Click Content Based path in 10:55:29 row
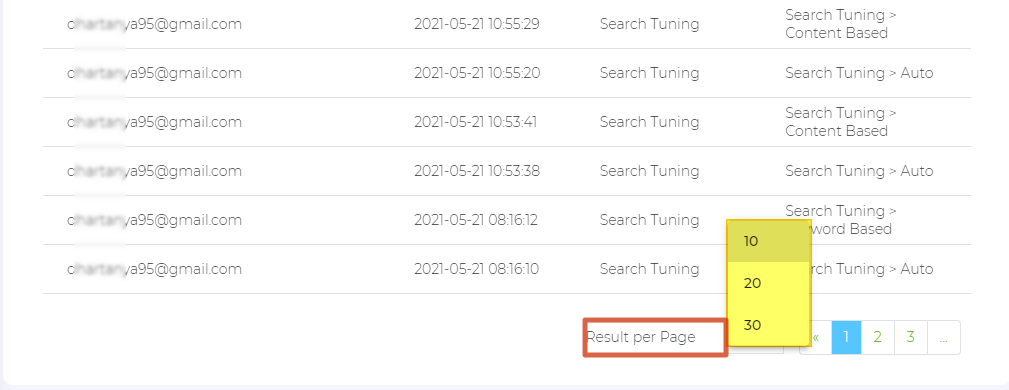 click(x=841, y=24)
